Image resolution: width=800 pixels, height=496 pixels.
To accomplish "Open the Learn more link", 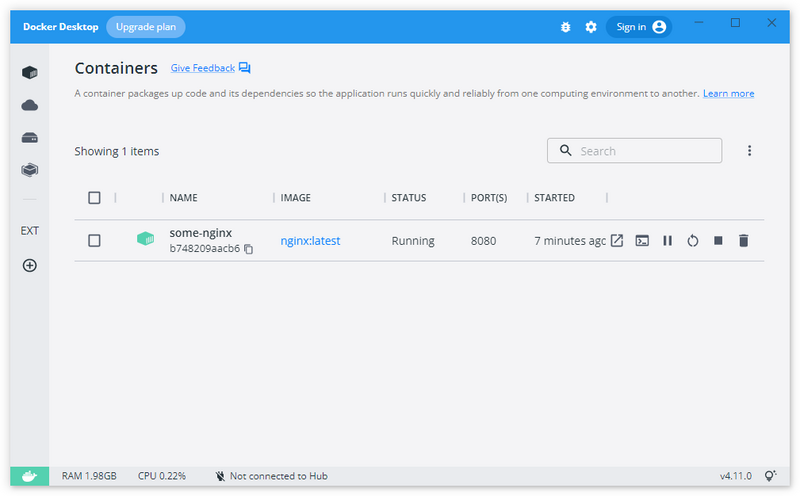I will pyautogui.click(x=729, y=93).
